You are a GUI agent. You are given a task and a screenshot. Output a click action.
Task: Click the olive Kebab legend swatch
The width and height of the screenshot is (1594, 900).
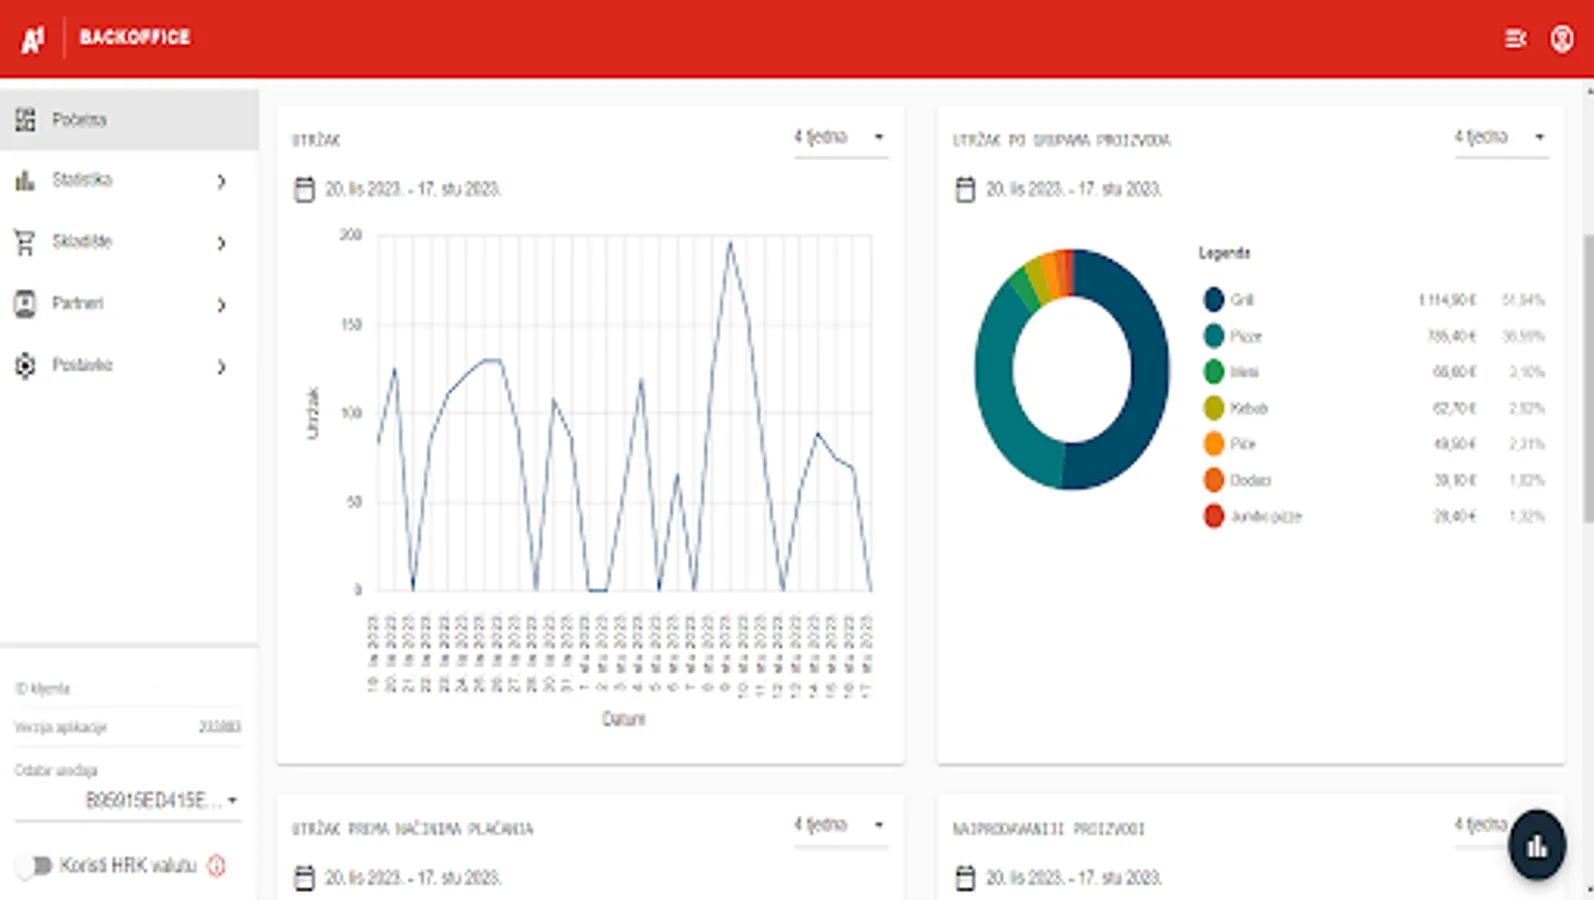pyautogui.click(x=1214, y=408)
